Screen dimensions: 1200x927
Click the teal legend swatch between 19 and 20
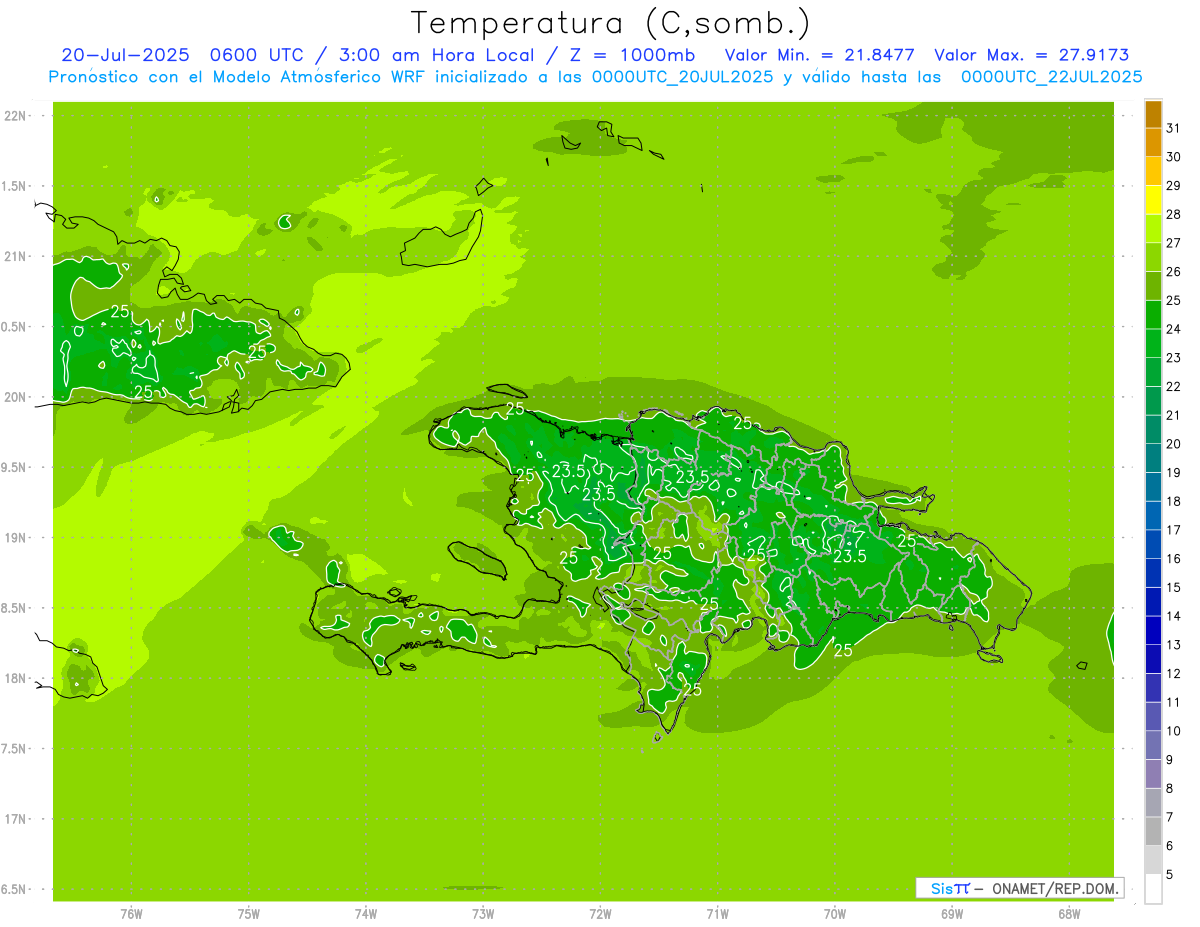pos(1153,459)
